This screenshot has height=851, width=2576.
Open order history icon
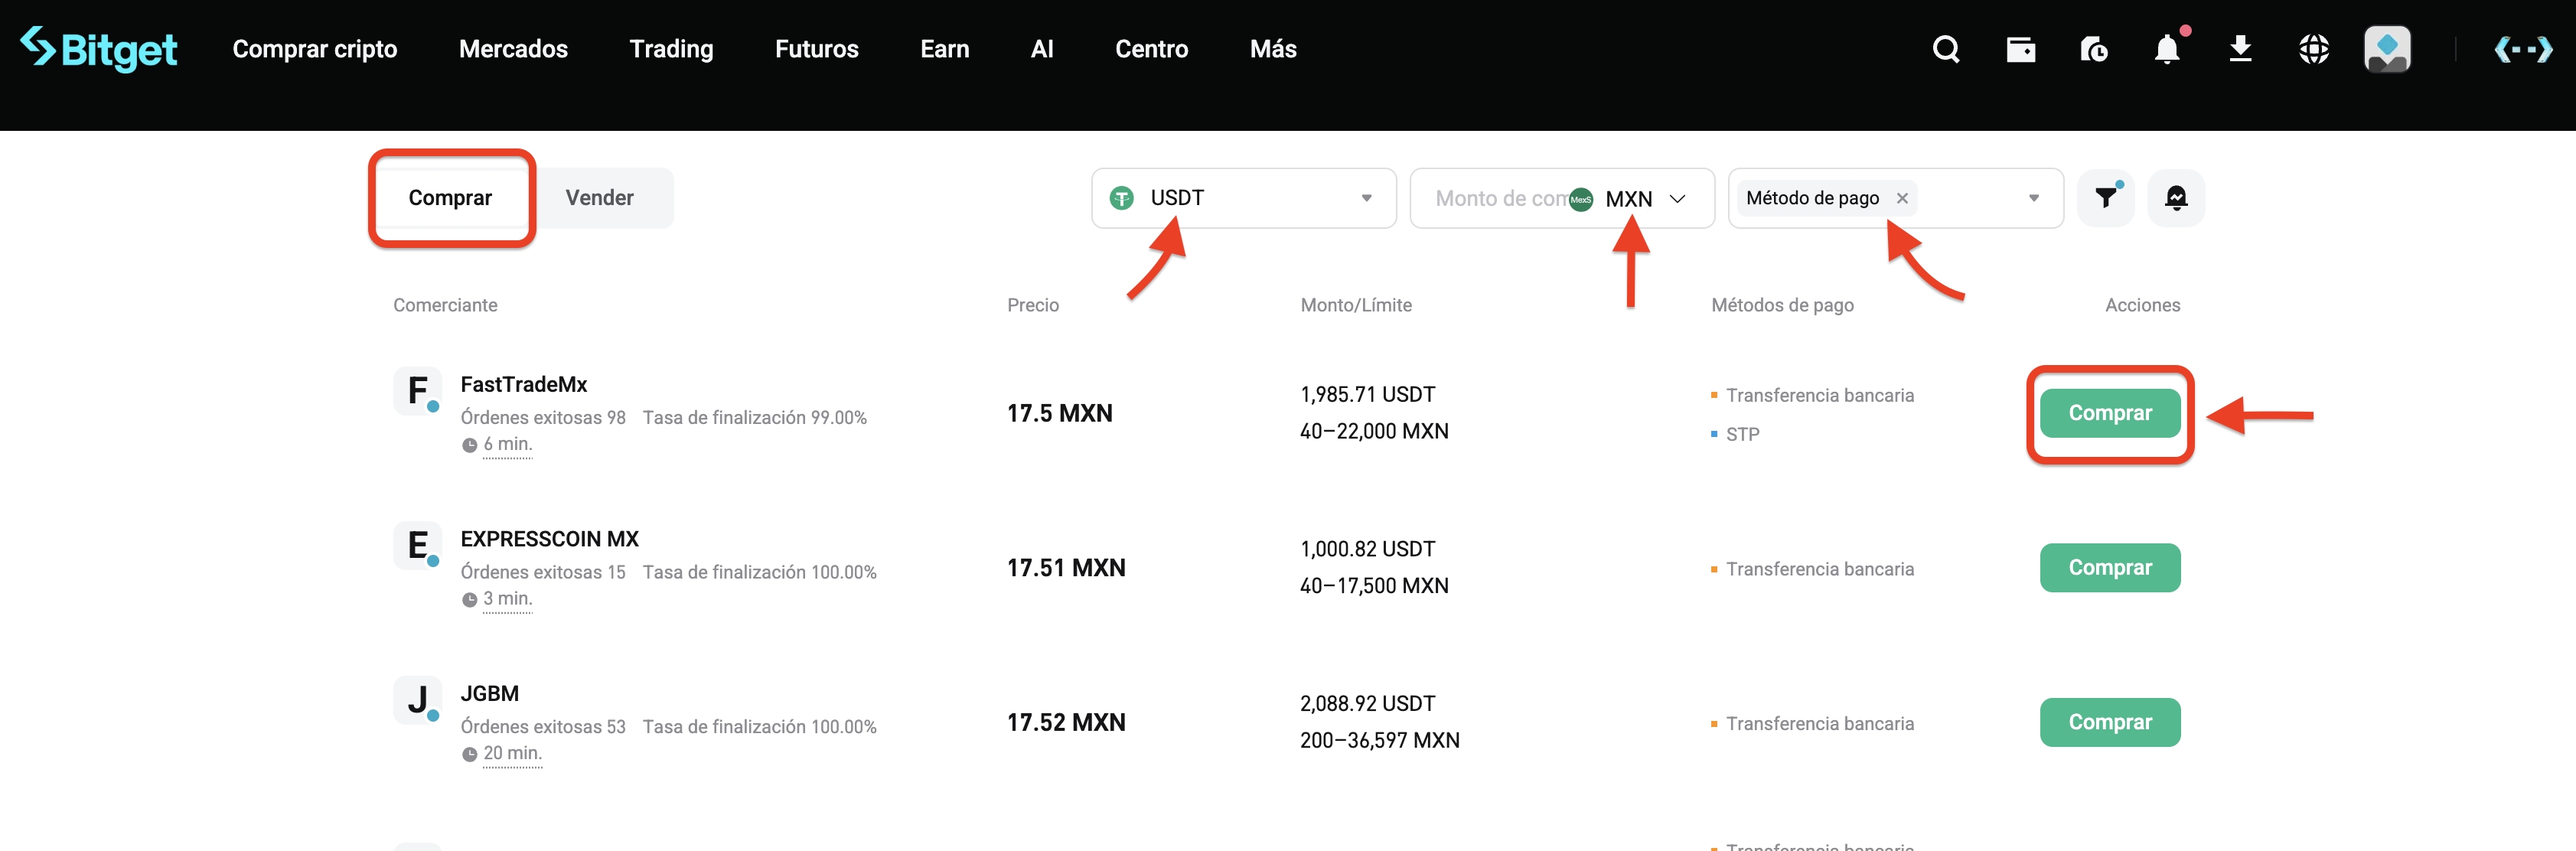click(2094, 48)
